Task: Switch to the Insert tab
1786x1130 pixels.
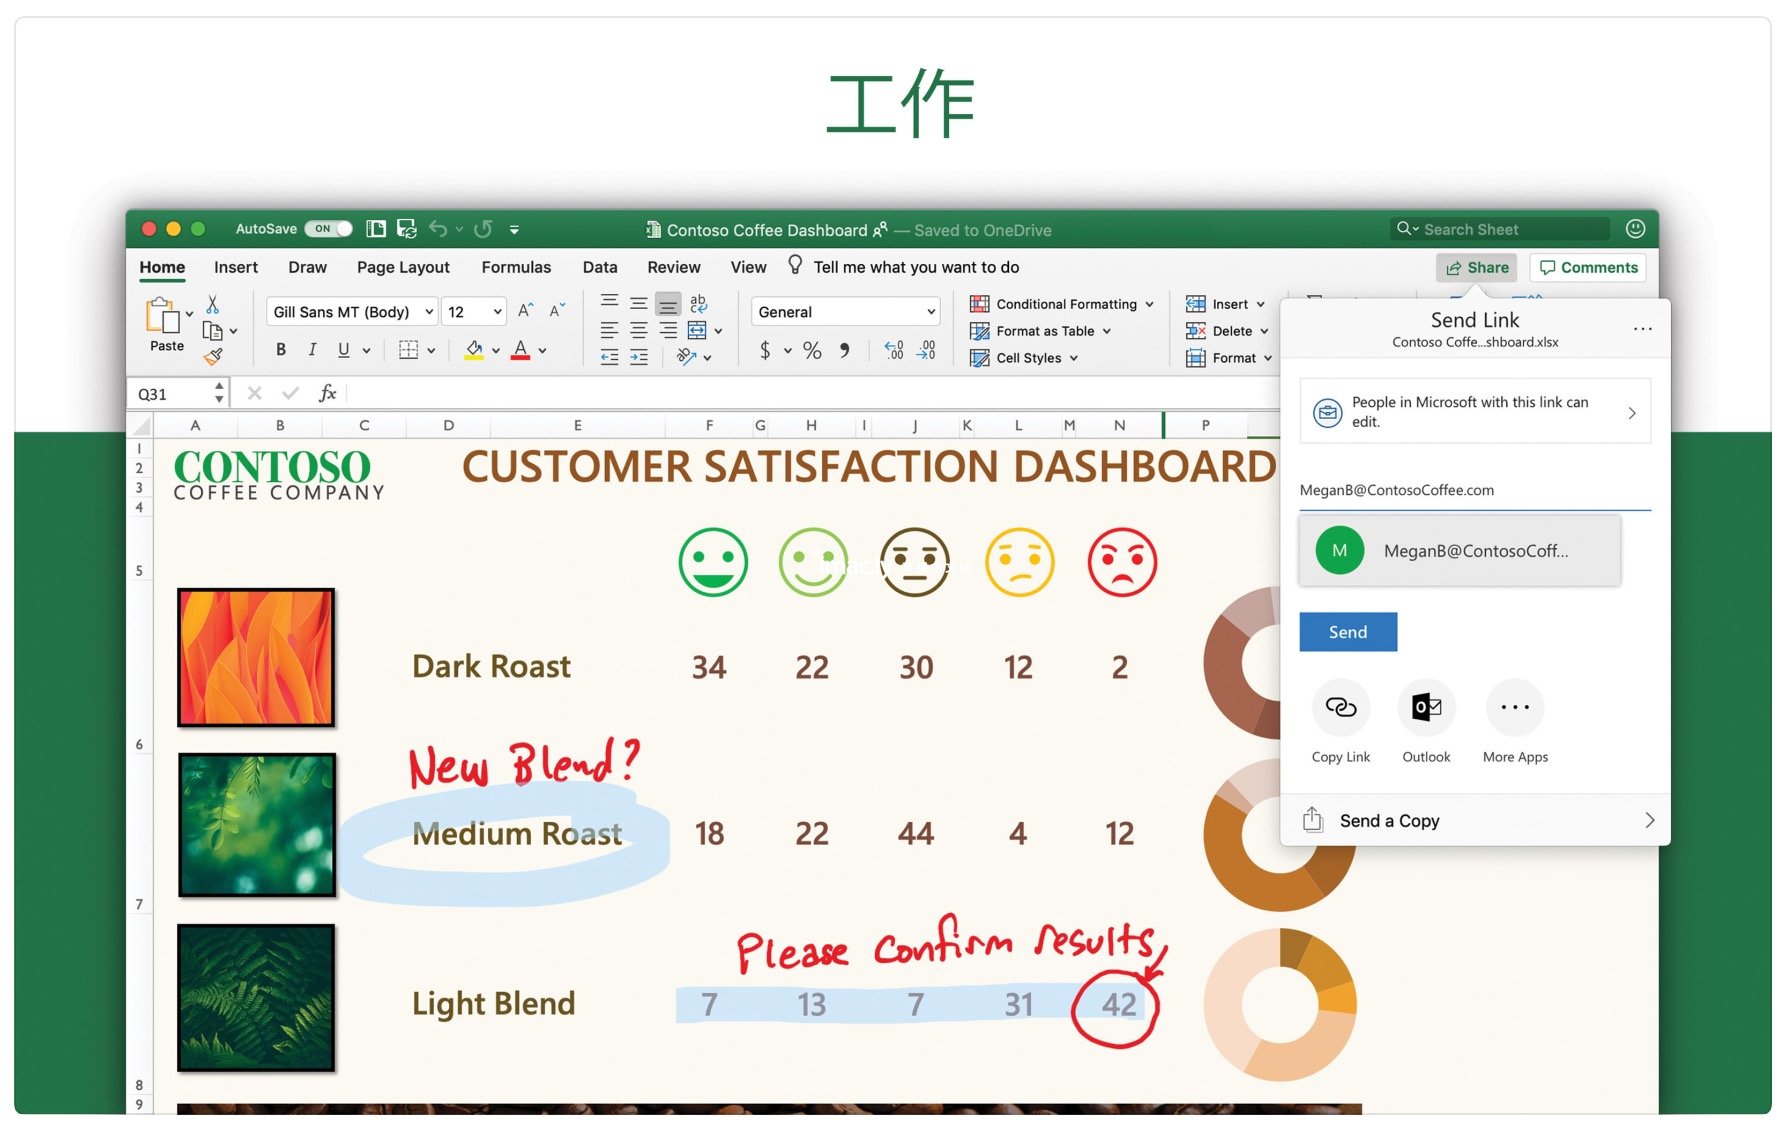Action: coord(236,267)
